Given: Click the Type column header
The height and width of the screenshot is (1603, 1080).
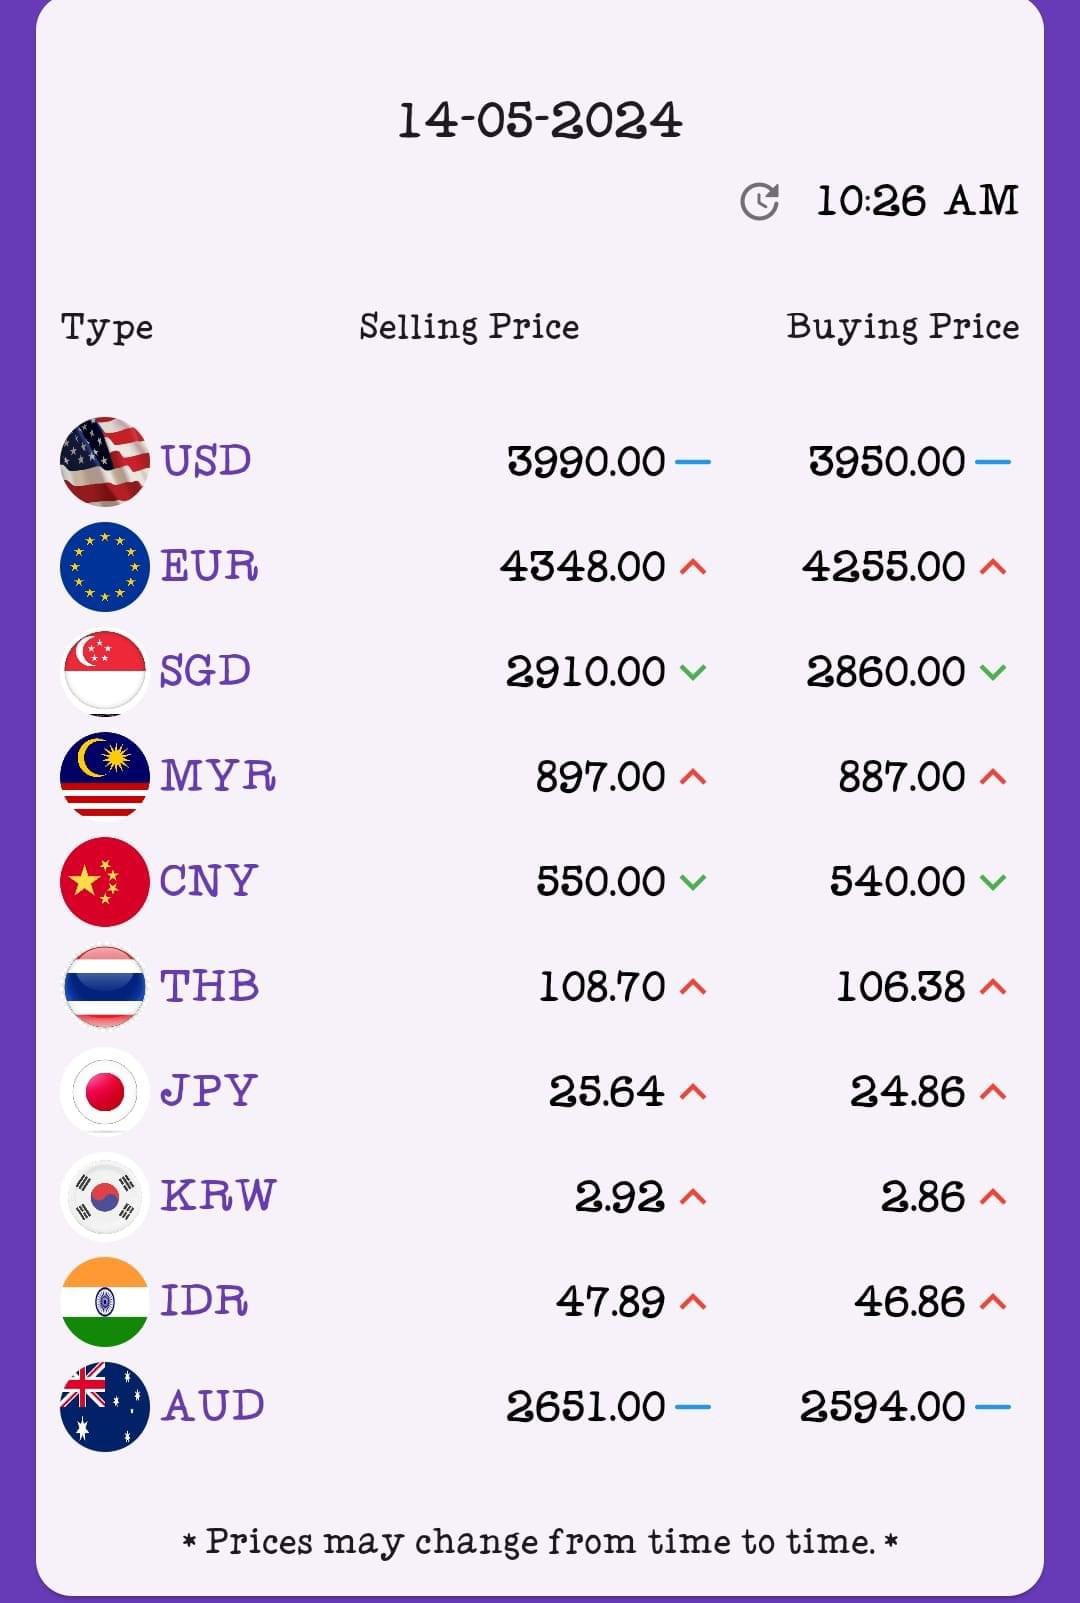Looking at the screenshot, I should point(107,327).
